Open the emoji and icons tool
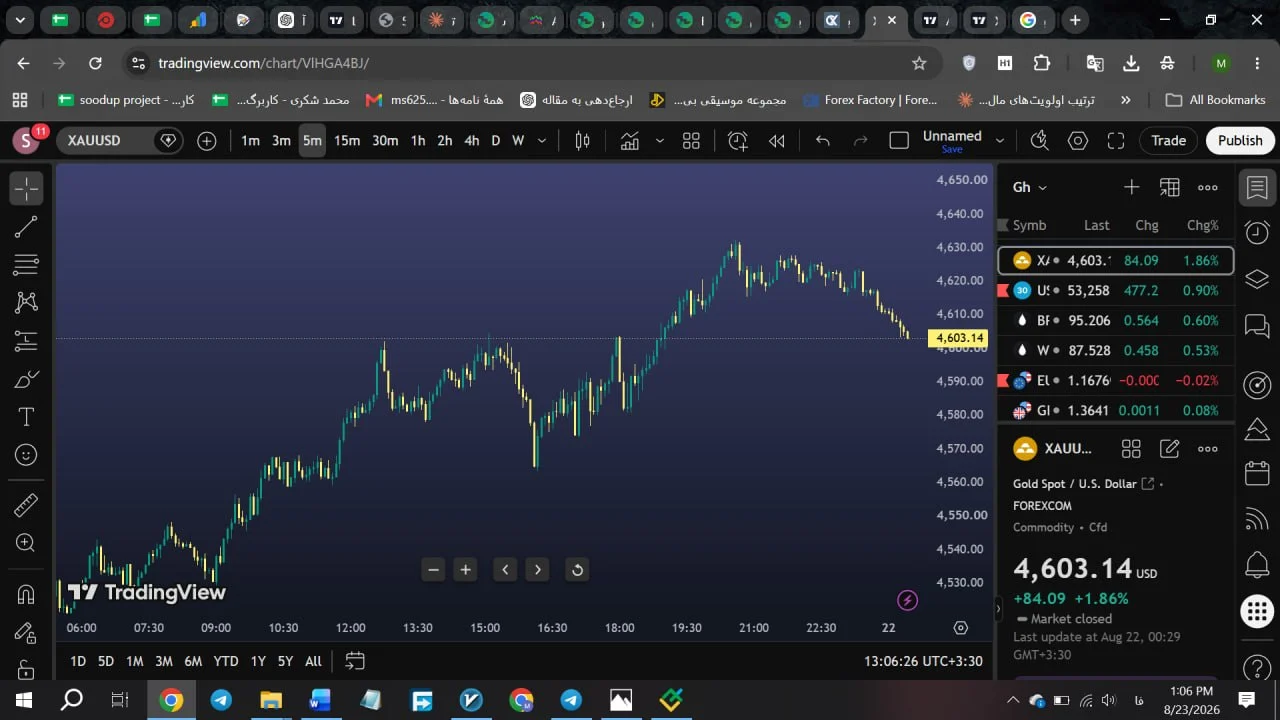Image resolution: width=1280 pixels, height=720 pixels. pyautogui.click(x=26, y=455)
